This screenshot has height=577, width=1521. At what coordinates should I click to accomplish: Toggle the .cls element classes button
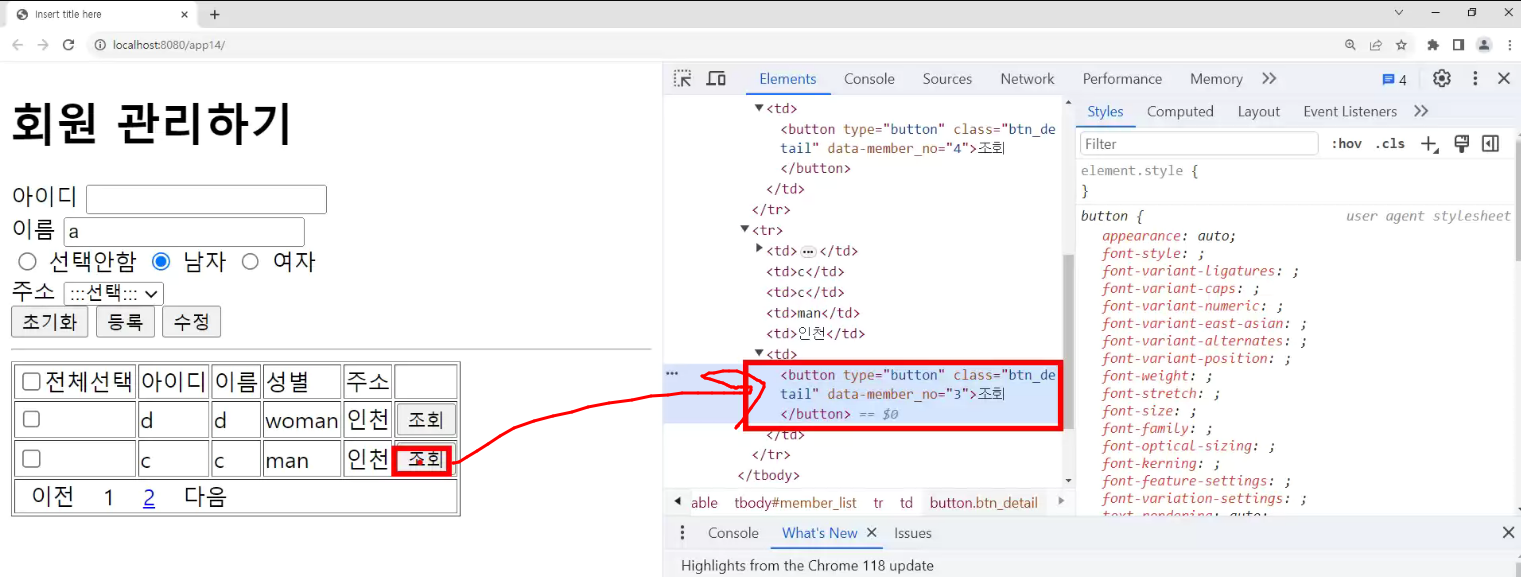click(1390, 144)
